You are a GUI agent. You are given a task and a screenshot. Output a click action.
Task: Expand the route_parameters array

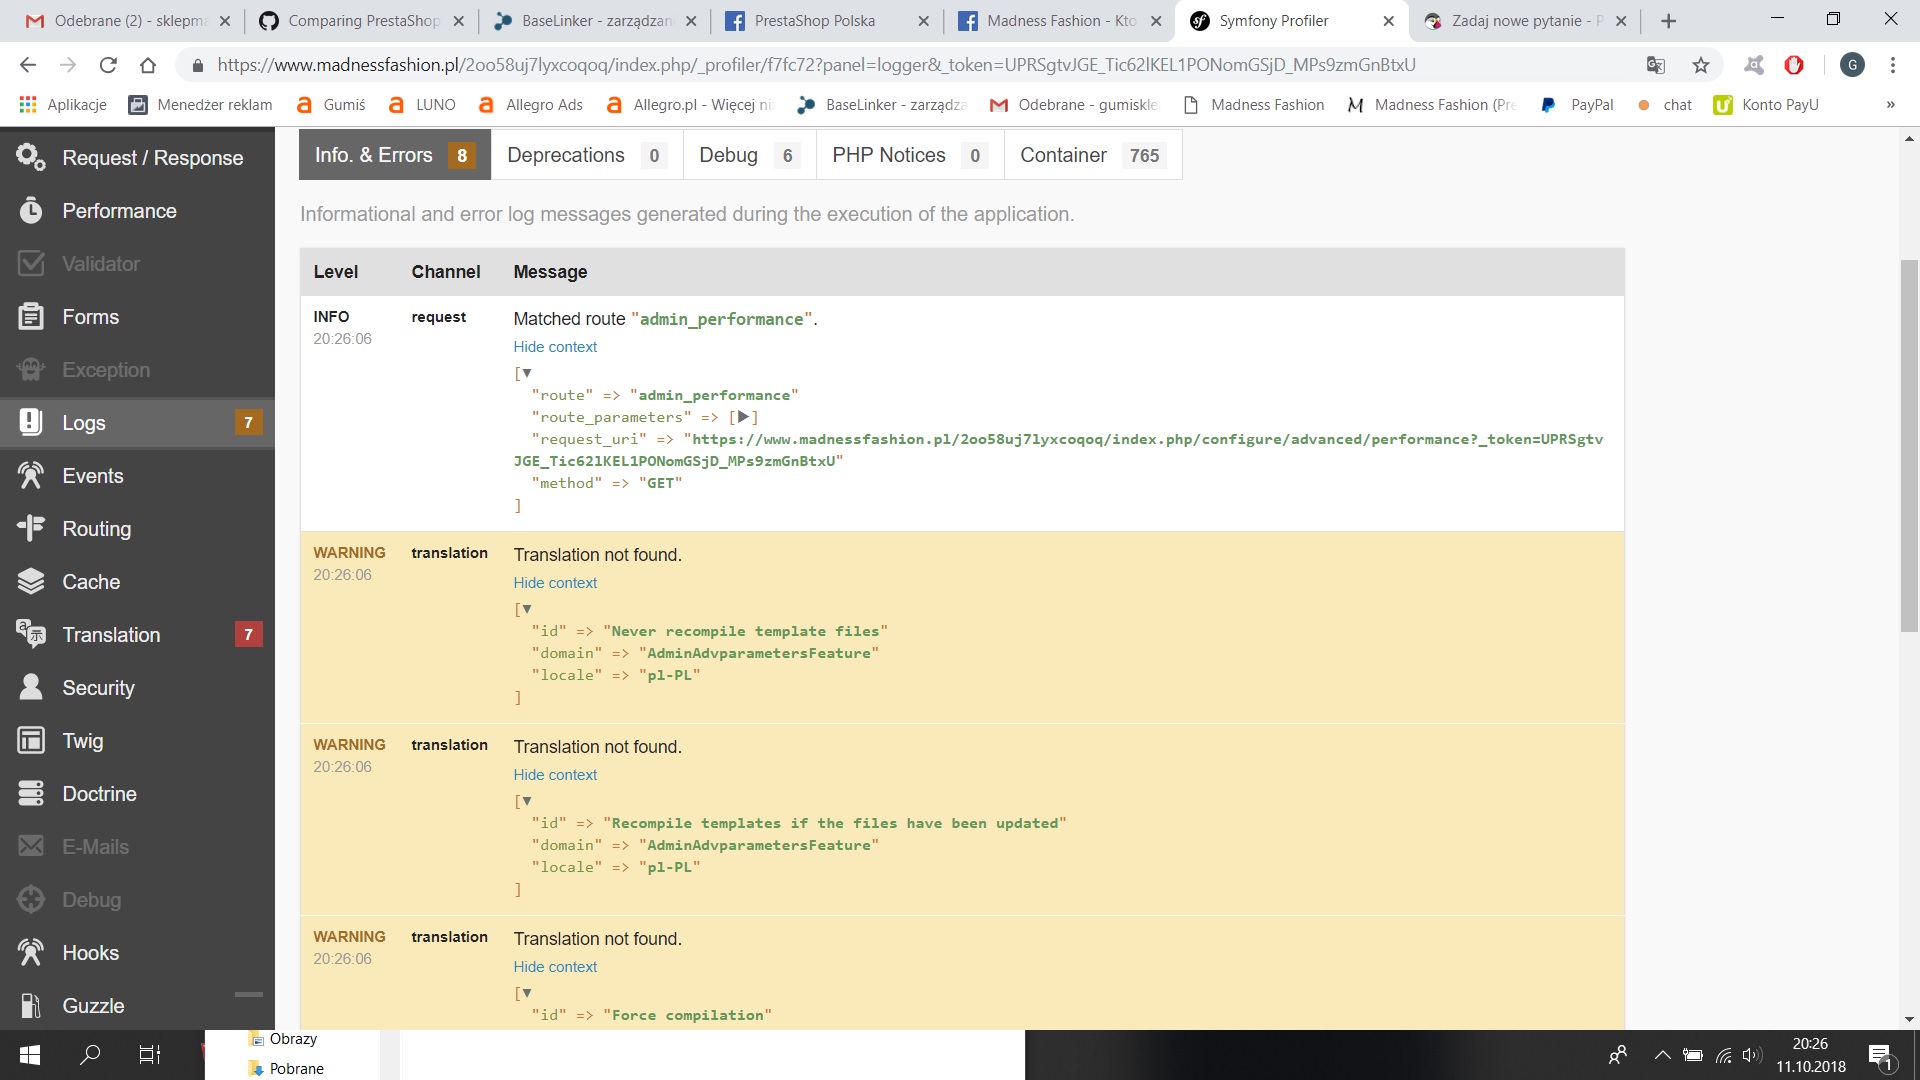click(x=743, y=417)
